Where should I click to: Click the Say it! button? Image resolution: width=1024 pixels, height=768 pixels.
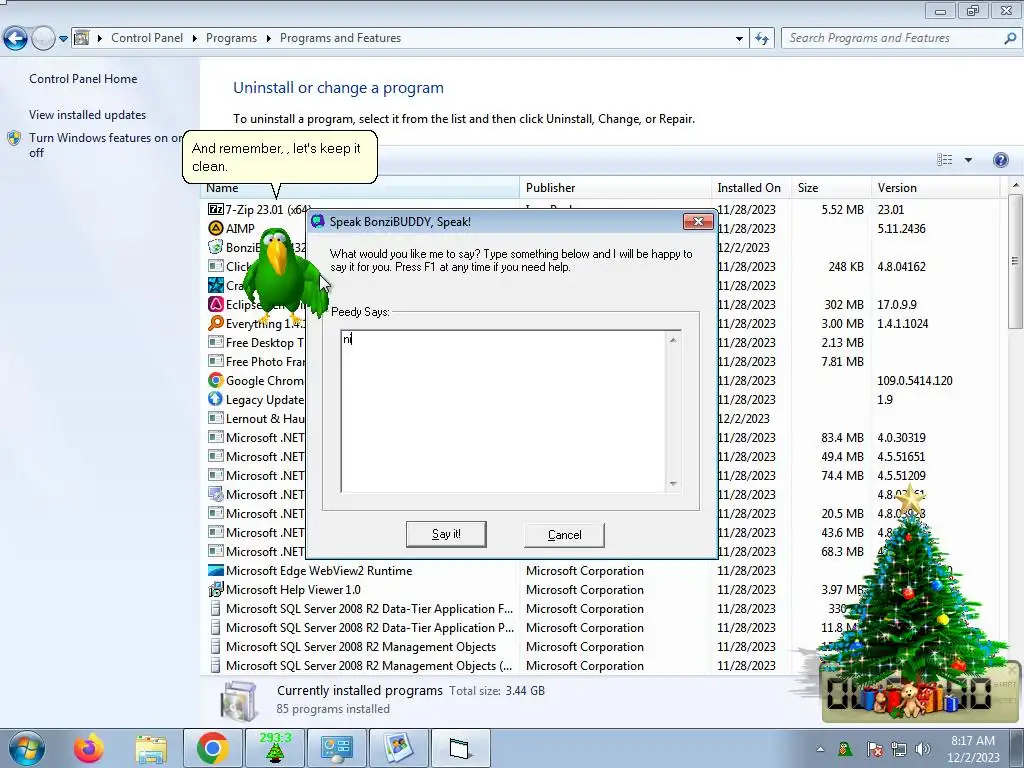446,534
